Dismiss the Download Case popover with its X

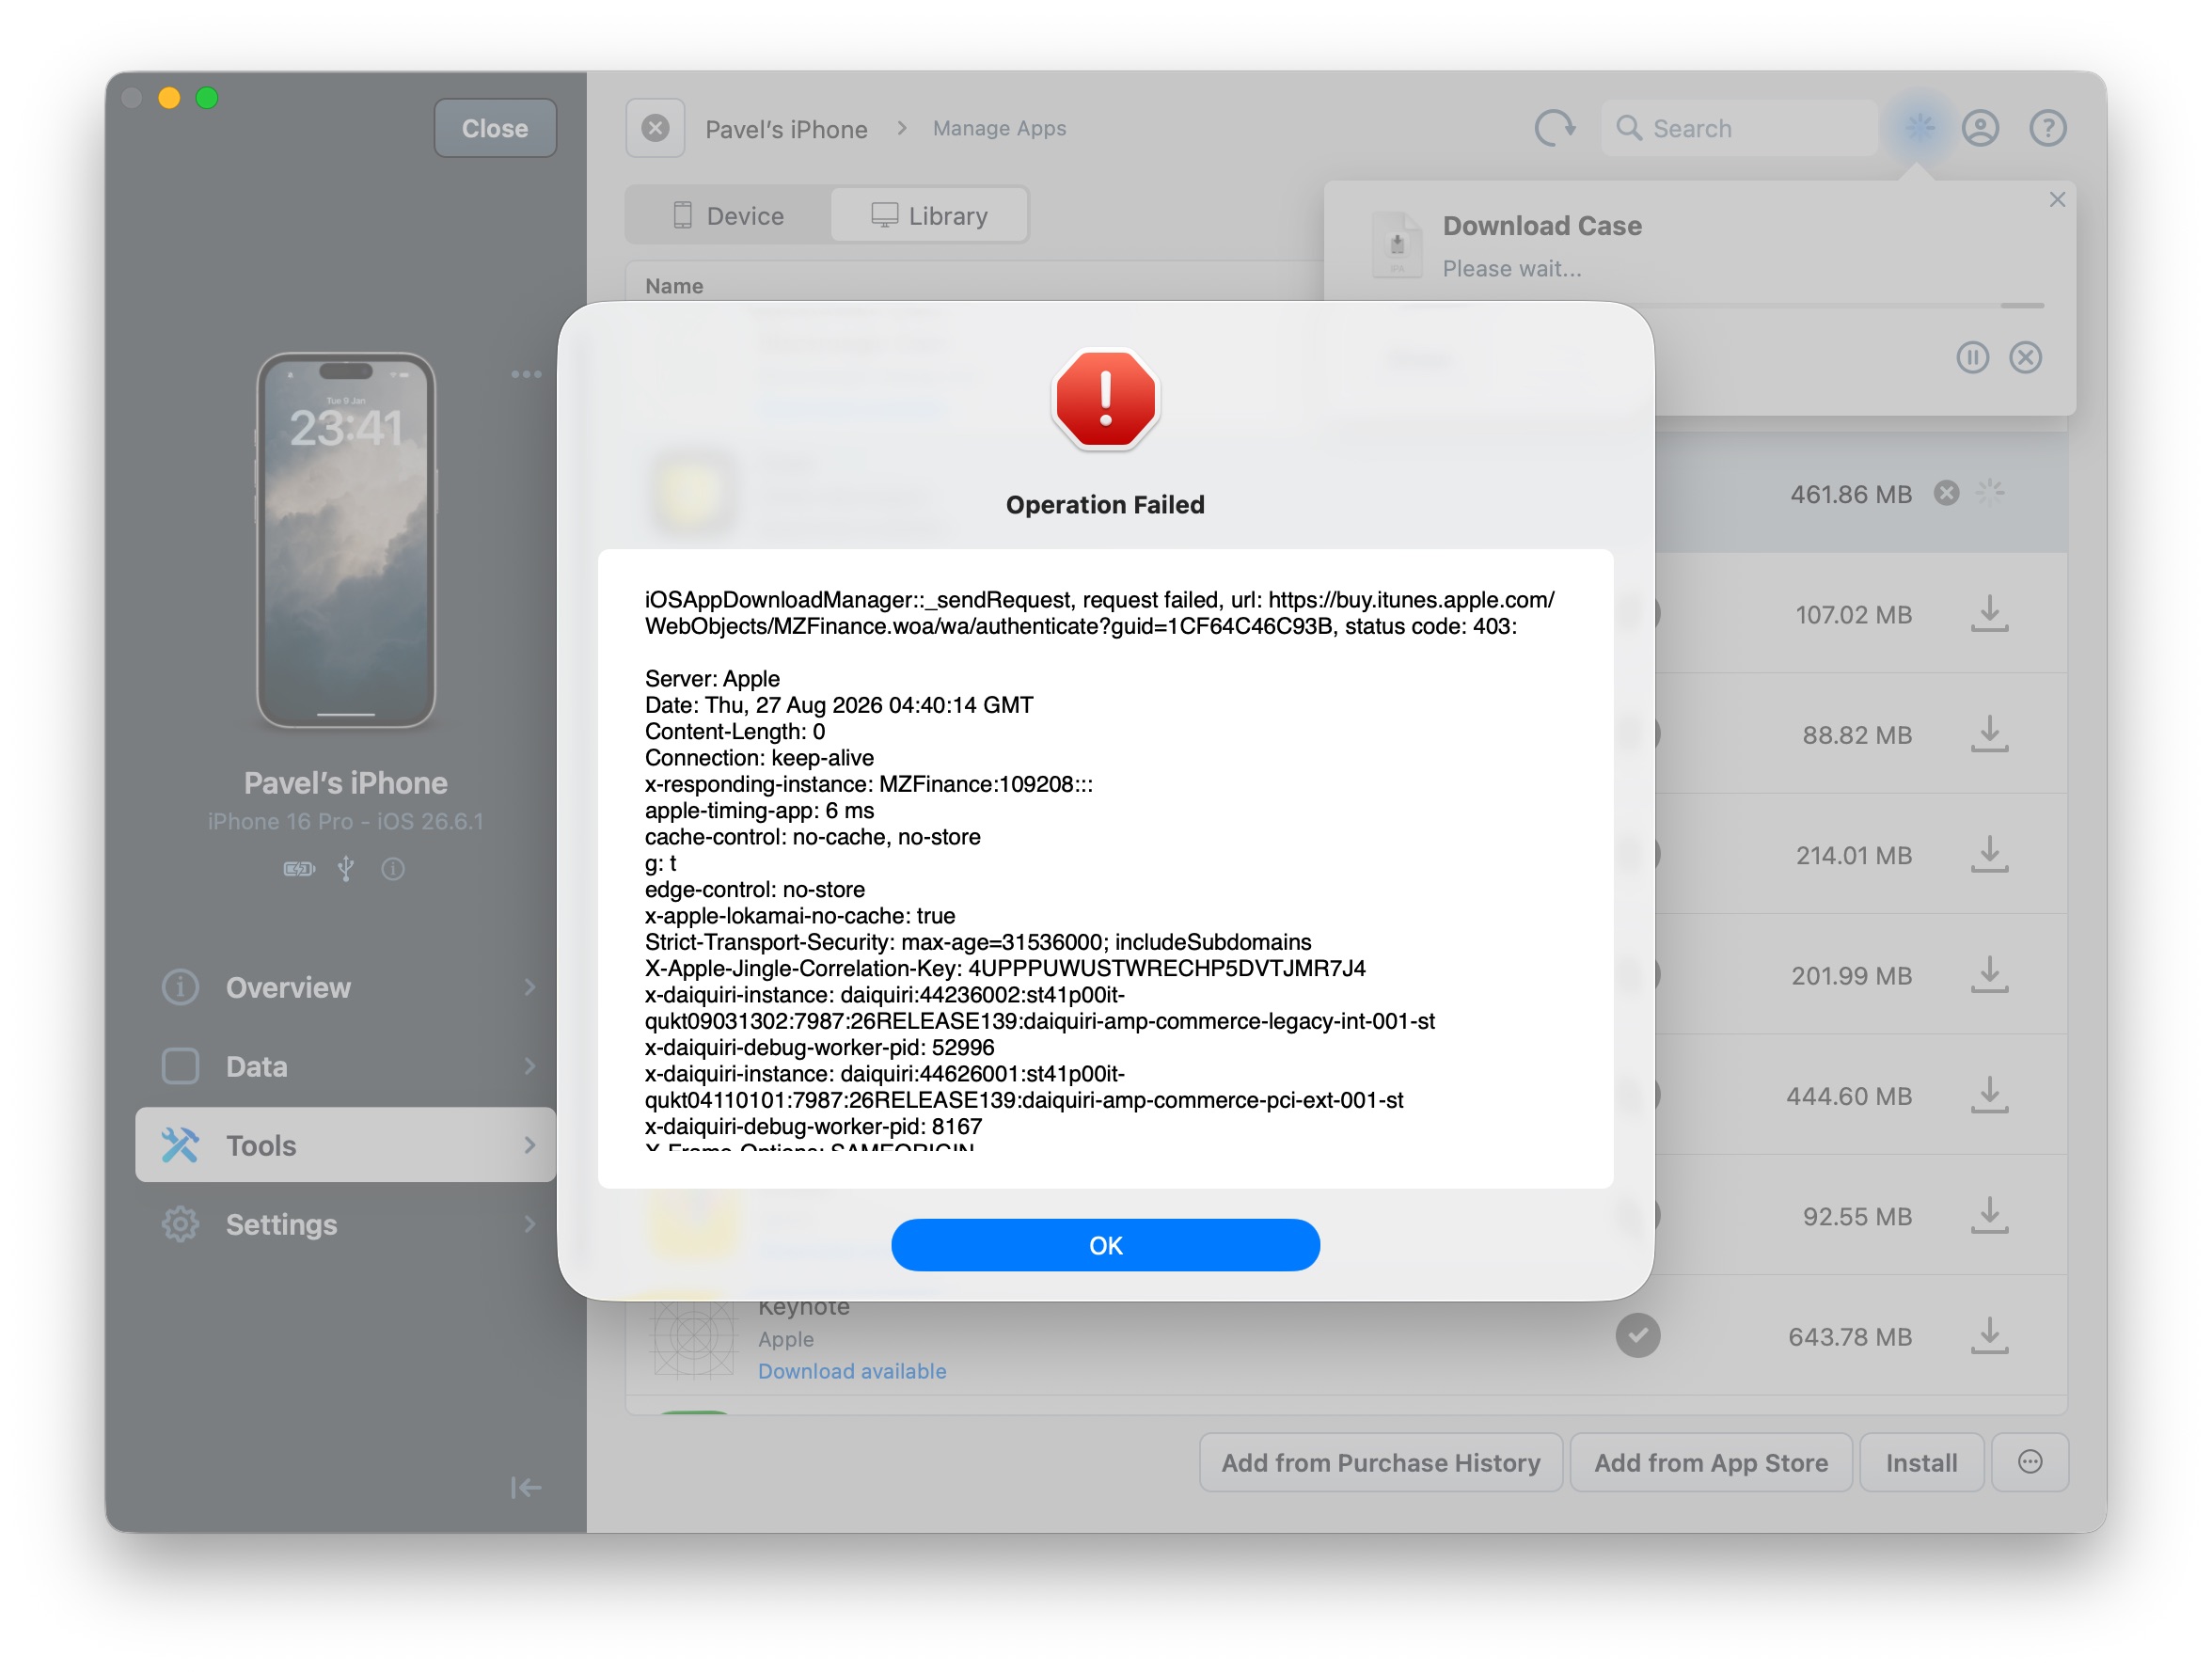click(2057, 199)
